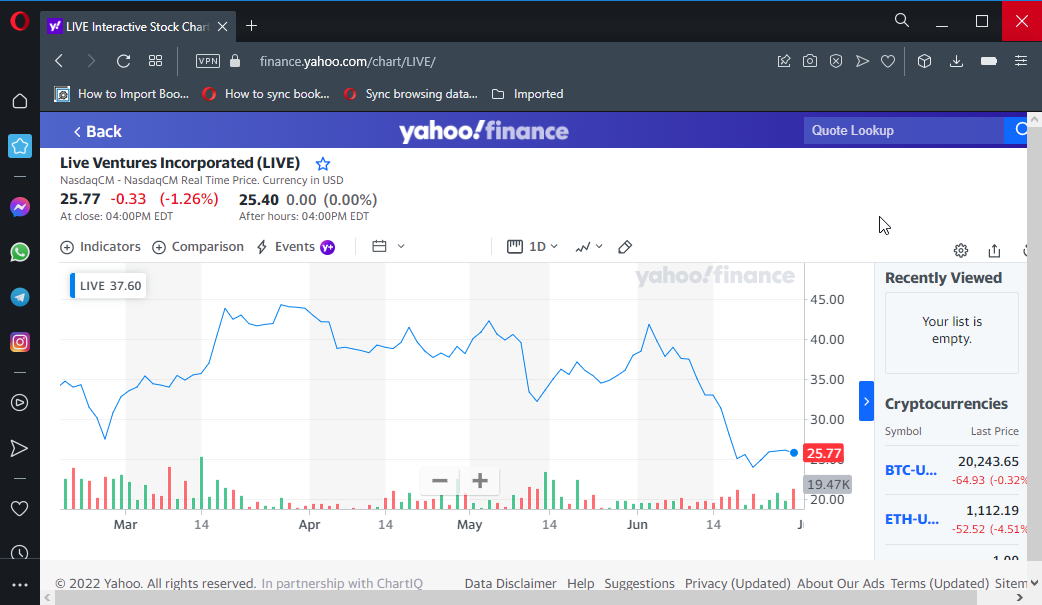Open the 'How to Import Boo...' bookmark
Image resolution: width=1042 pixels, height=605 pixels.
(x=122, y=94)
